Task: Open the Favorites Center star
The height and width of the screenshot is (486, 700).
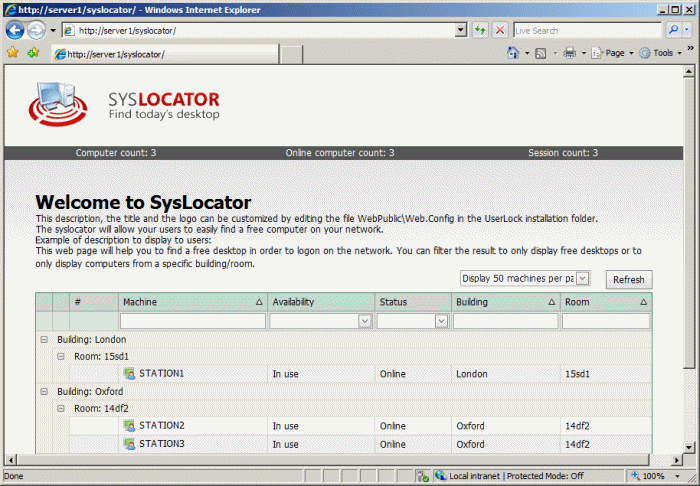Action: (x=12, y=53)
